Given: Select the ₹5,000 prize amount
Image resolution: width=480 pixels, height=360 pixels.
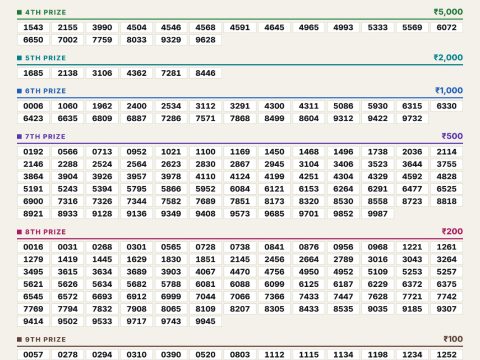Looking at the screenshot, I should point(448,12).
